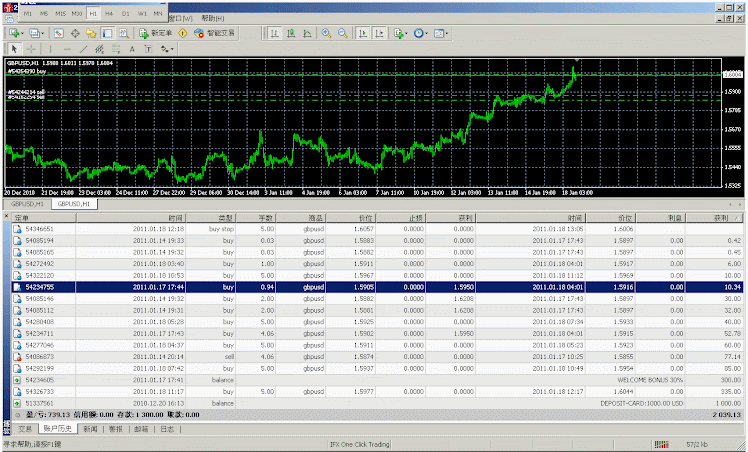
Task: Switch chart to bar chart style
Action: (x=274, y=33)
